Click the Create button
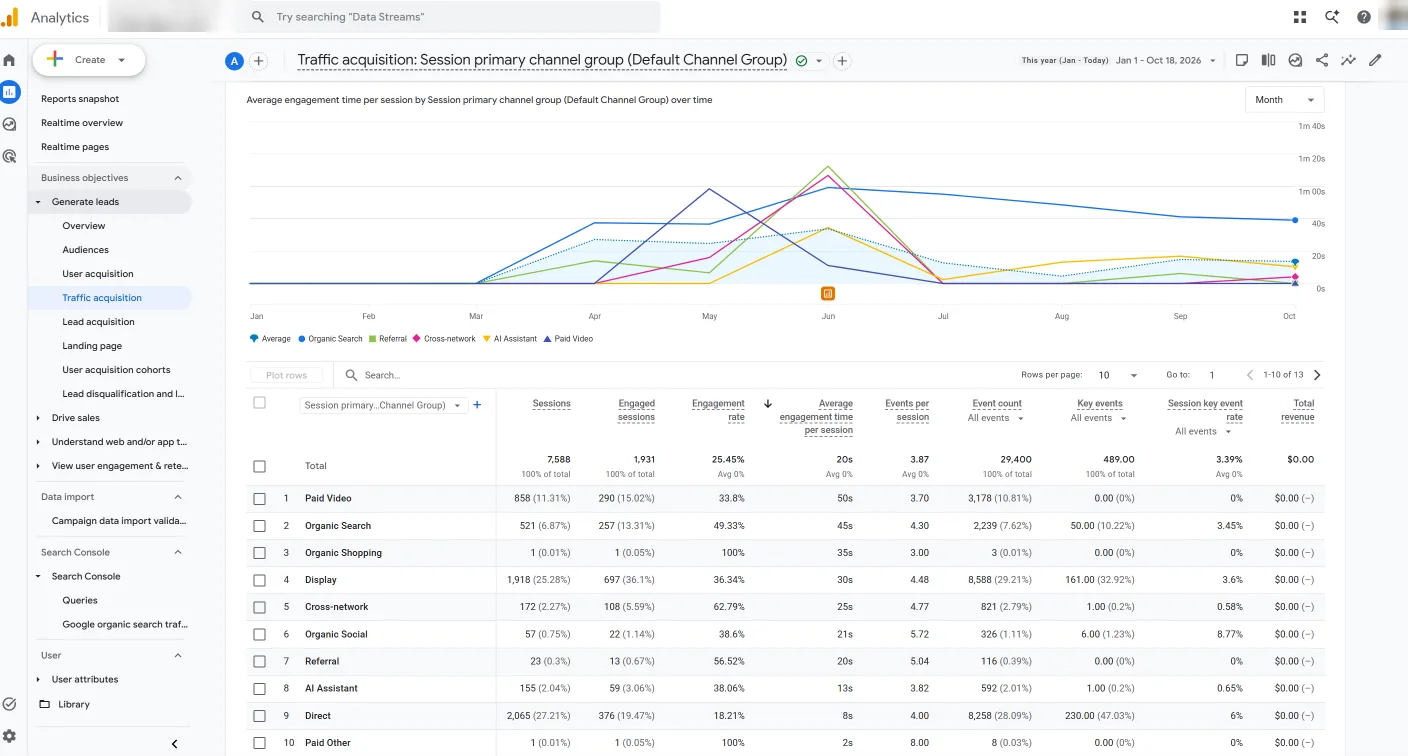The width and height of the screenshot is (1408, 756). click(x=89, y=60)
